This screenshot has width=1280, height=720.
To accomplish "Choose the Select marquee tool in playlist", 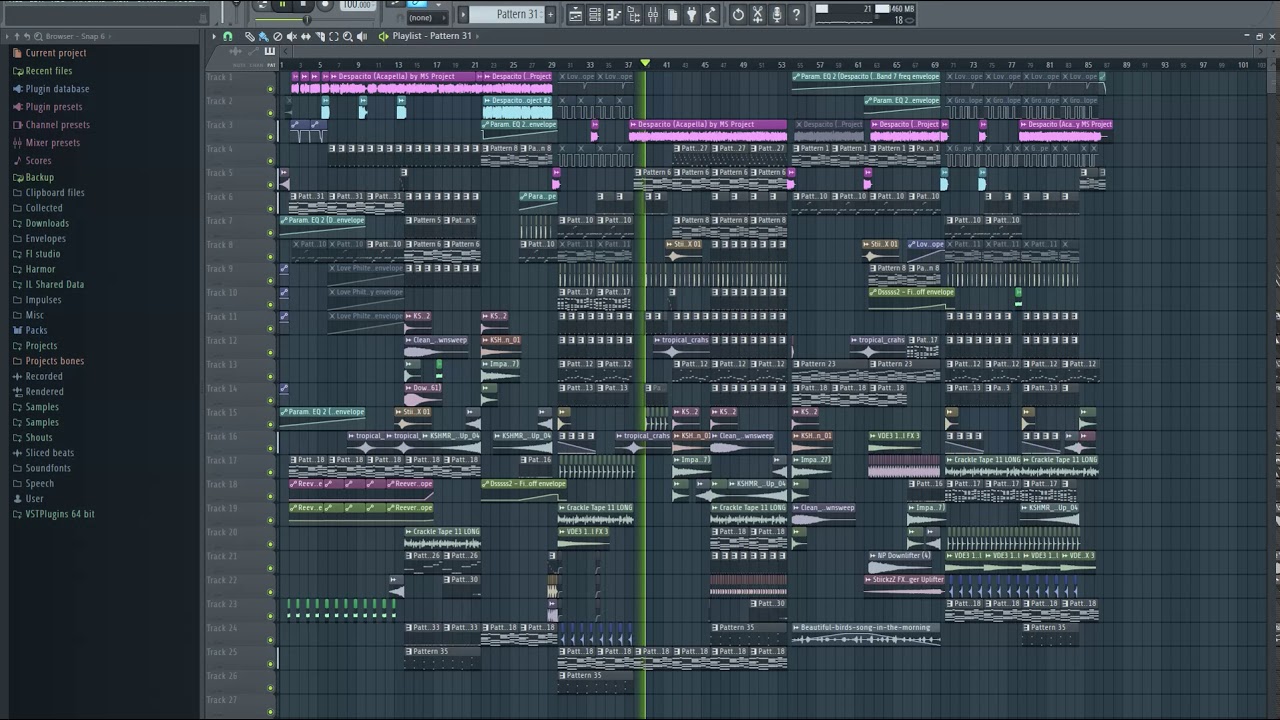I will [x=334, y=36].
